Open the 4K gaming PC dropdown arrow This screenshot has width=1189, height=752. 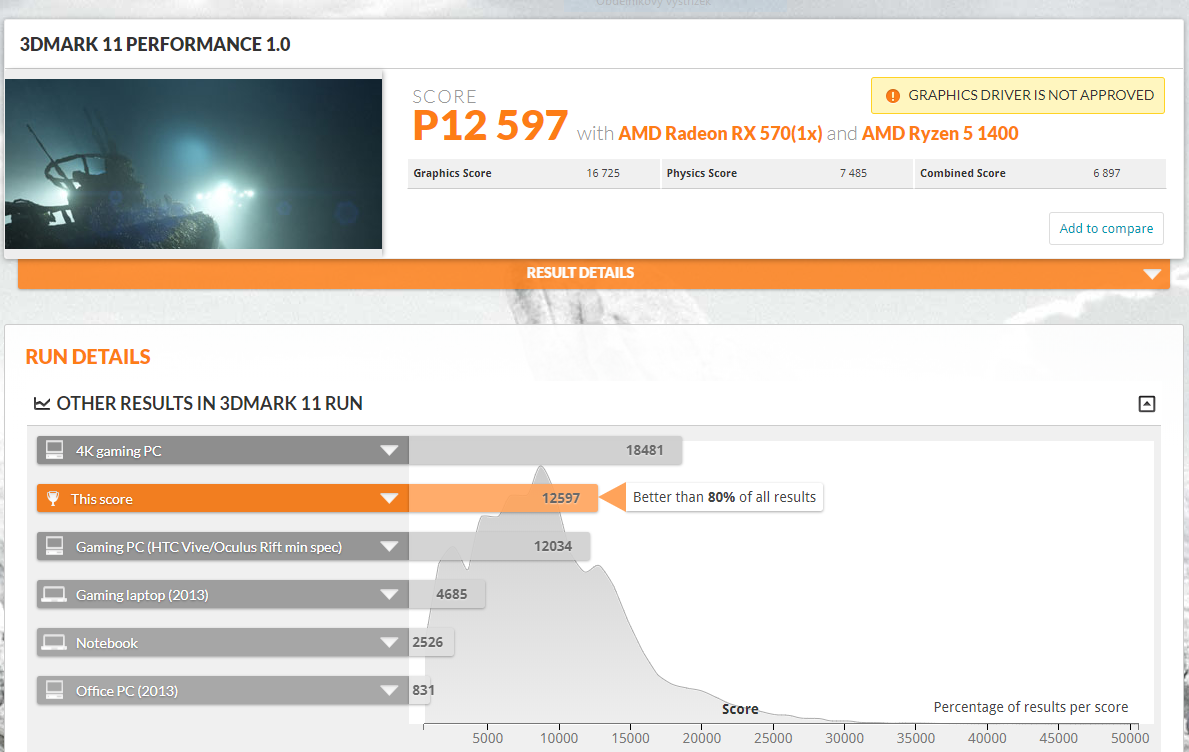(389, 451)
